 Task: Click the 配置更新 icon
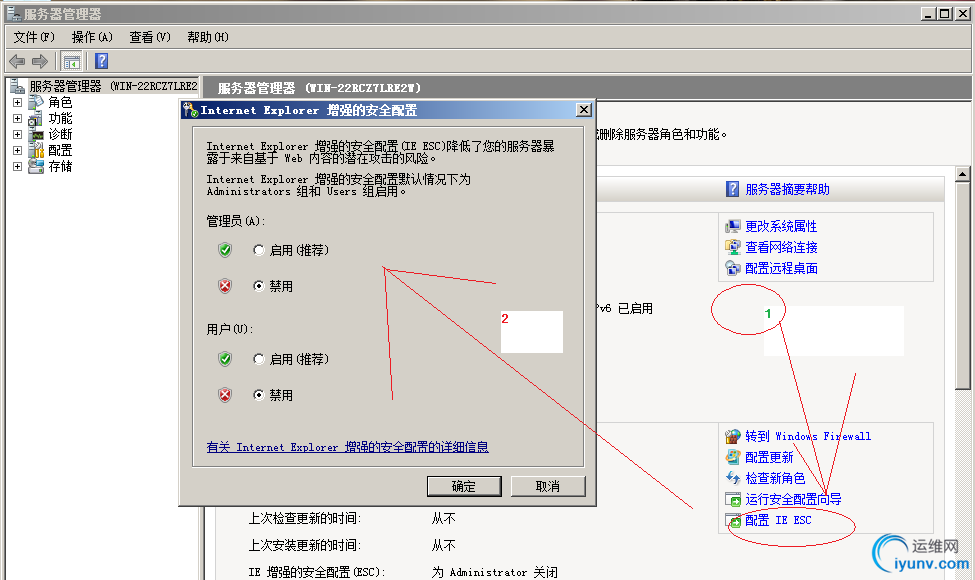[x=732, y=458]
